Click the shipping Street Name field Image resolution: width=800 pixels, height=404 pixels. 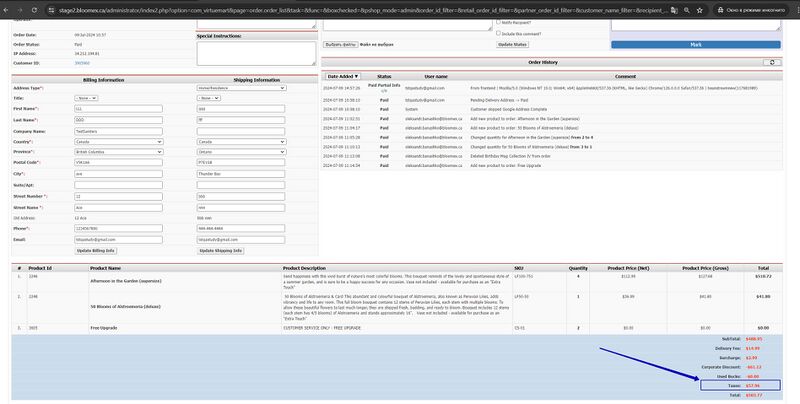click(x=241, y=208)
